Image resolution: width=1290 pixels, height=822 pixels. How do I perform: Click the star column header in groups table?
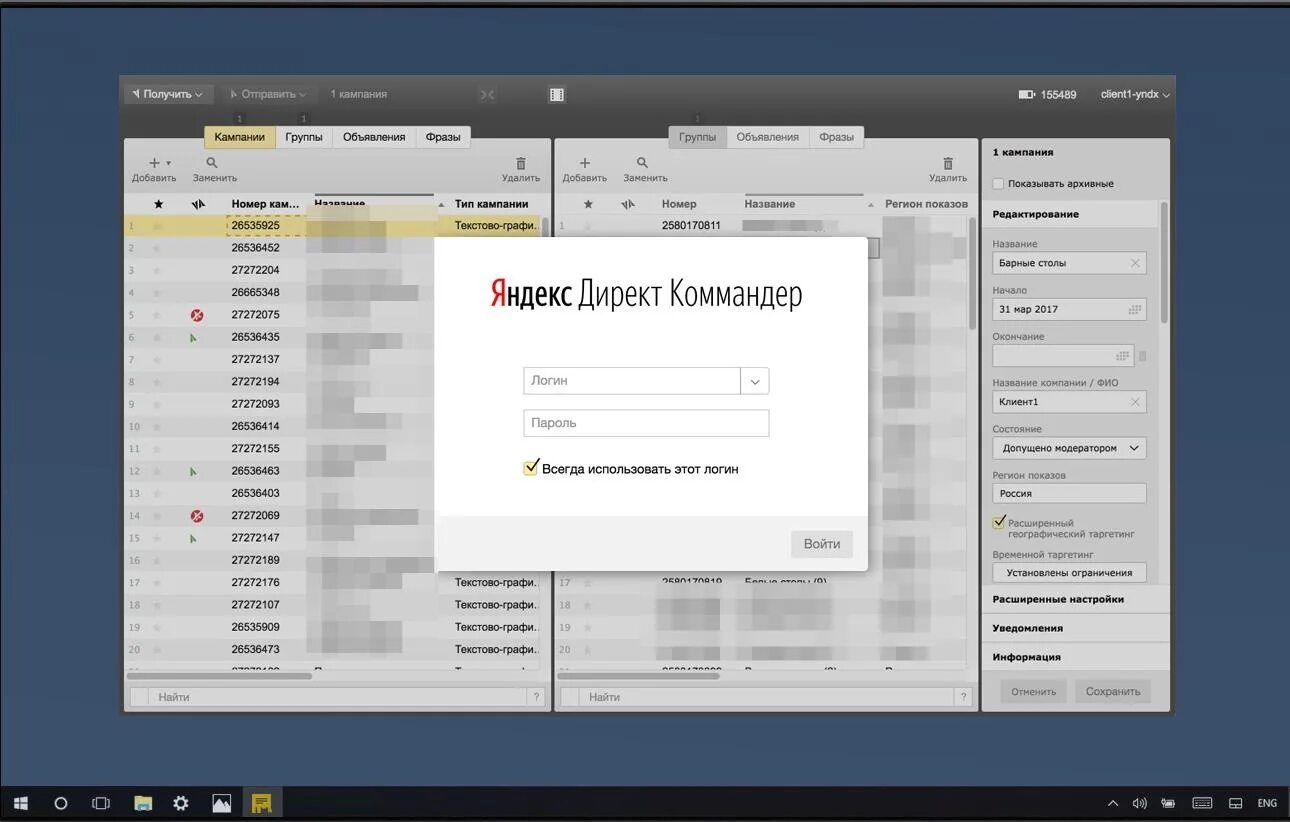[x=588, y=204]
